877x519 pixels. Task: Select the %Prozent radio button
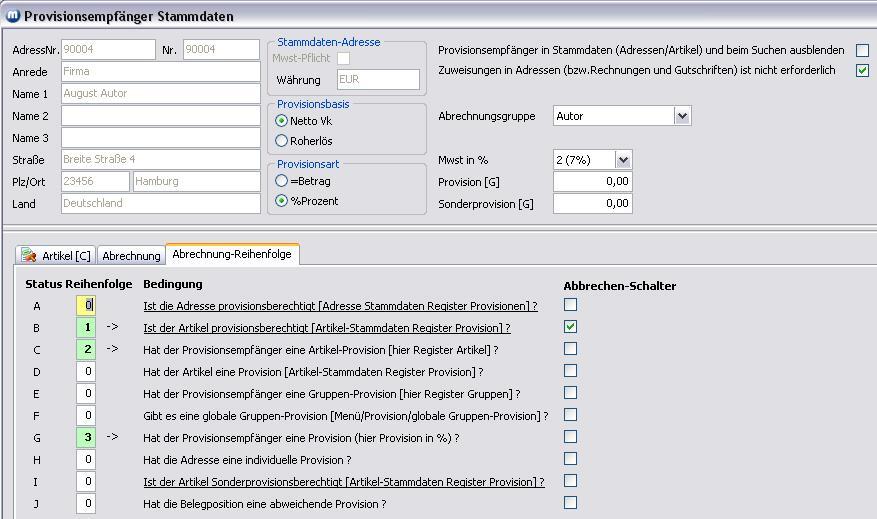(282, 201)
